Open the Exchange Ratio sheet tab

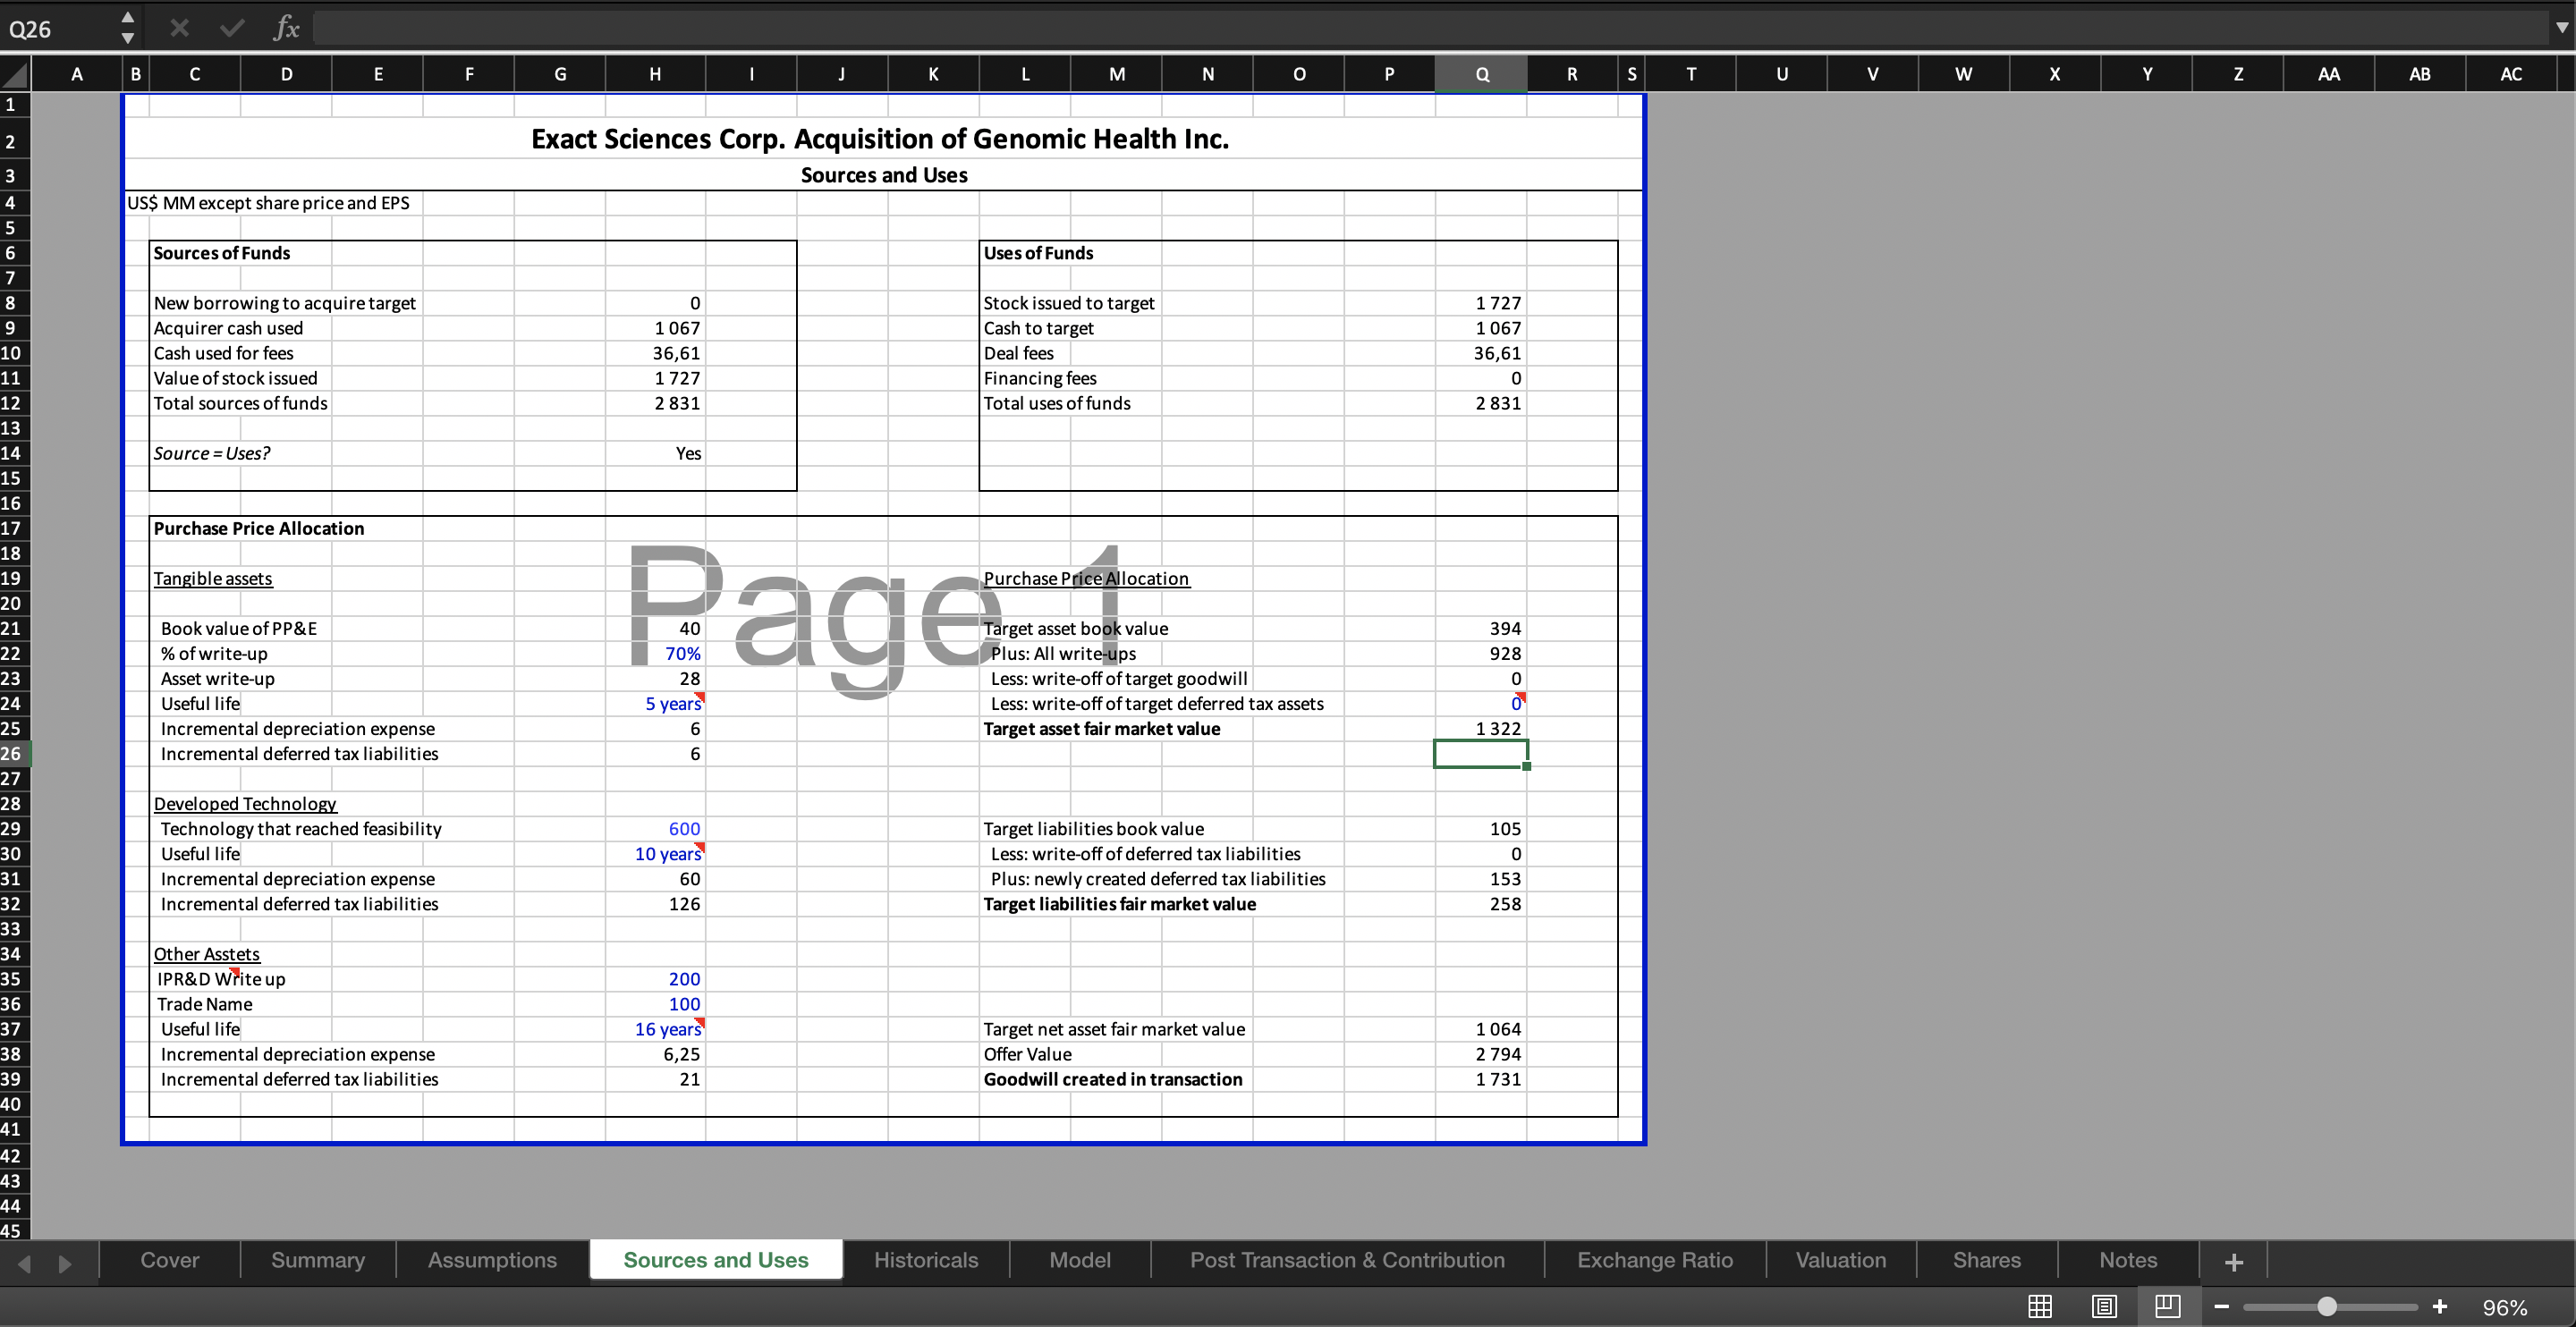click(1655, 1260)
